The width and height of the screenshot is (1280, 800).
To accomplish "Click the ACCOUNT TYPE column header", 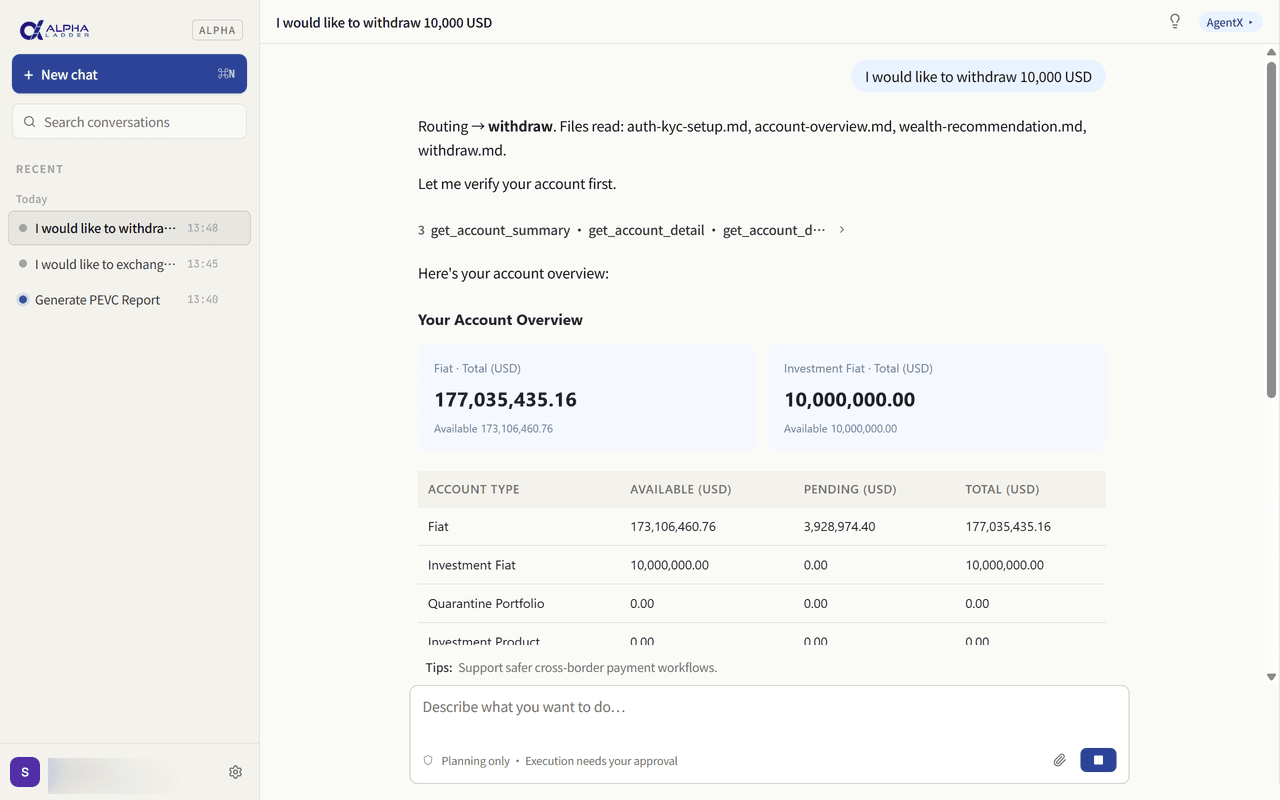I will tap(474, 489).
